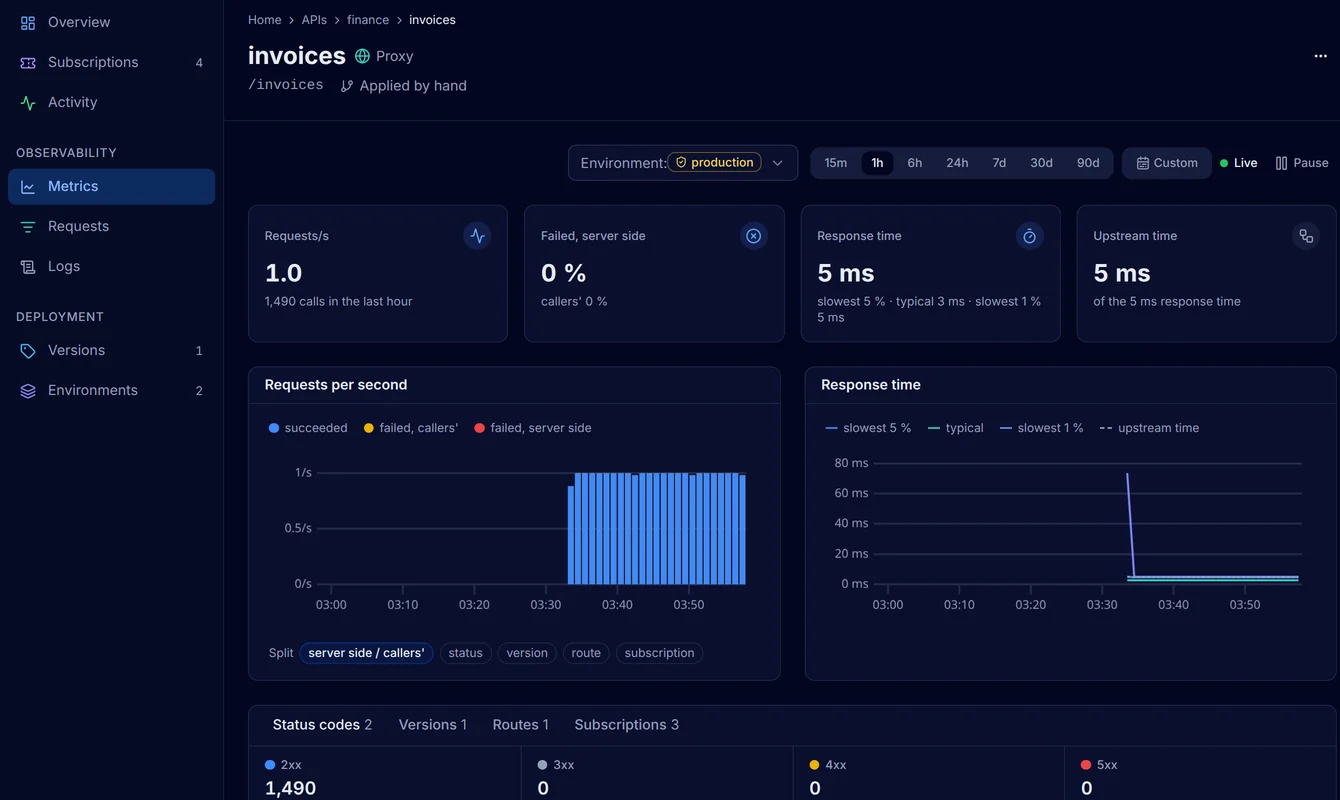1340x800 pixels.
Task: Toggle the failed, server side legend swatch
Action: click(x=480, y=428)
